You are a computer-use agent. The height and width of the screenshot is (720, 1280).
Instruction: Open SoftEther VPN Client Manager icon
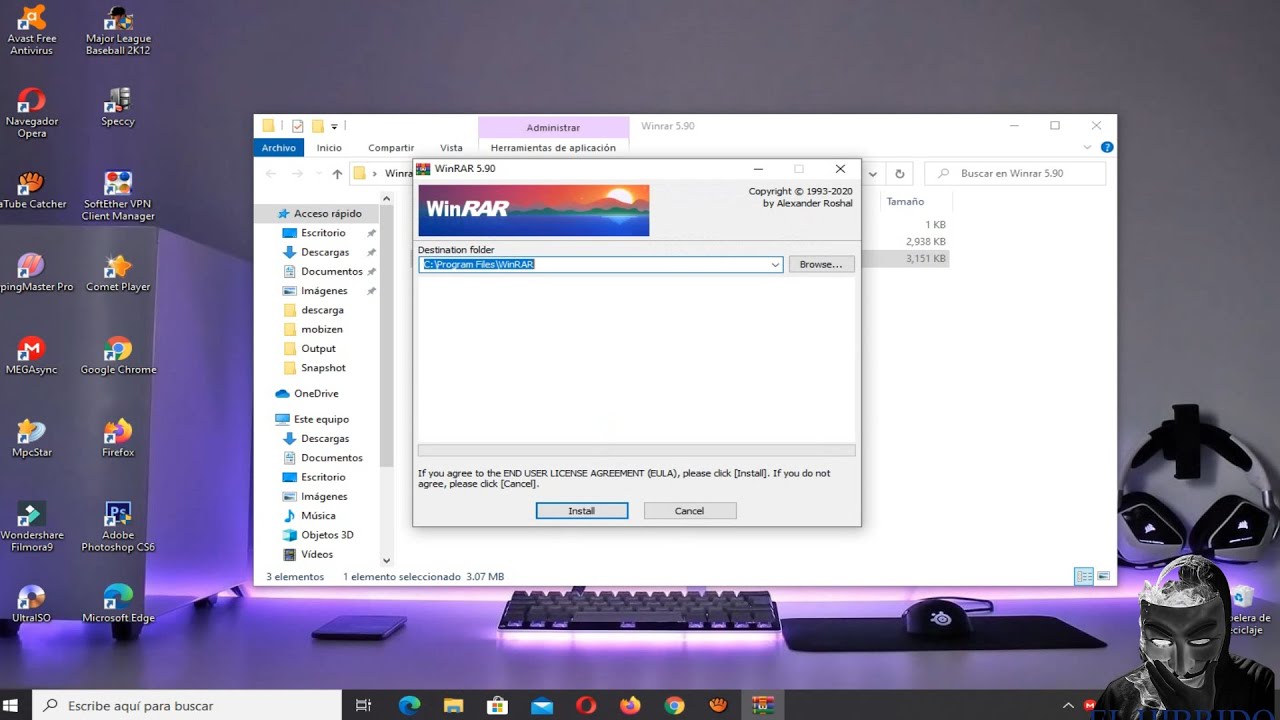pyautogui.click(x=118, y=196)
